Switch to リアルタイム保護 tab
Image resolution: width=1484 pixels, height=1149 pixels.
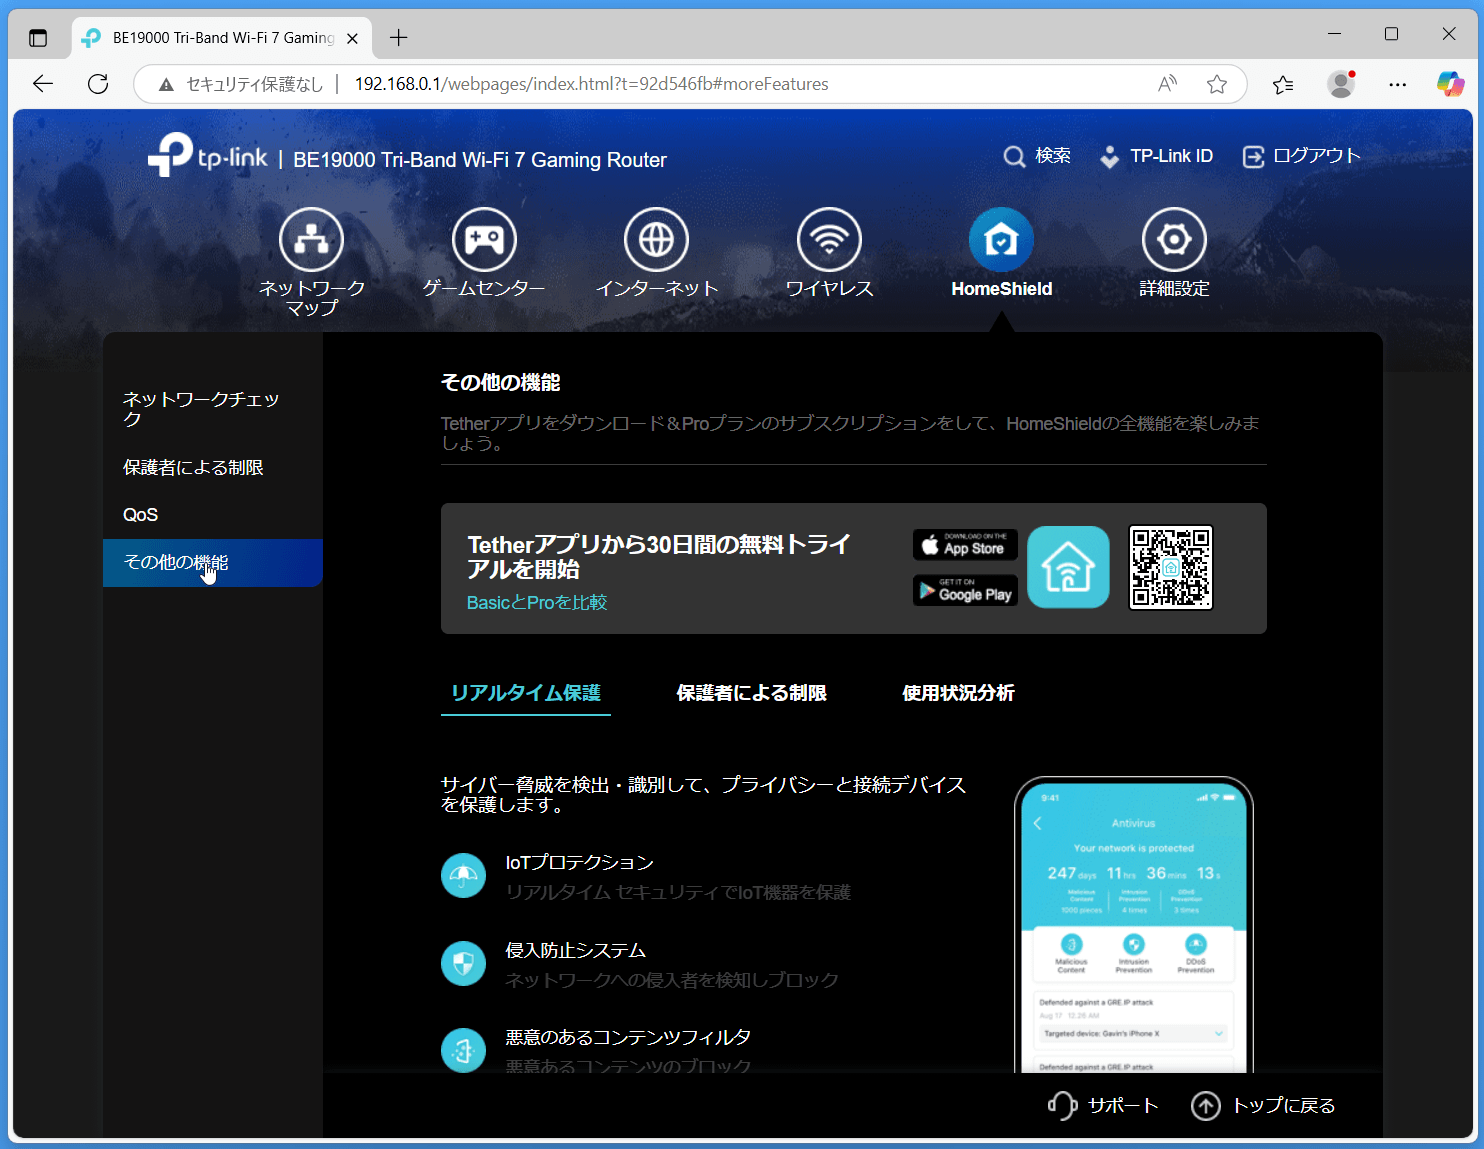[x=526, y=693]
